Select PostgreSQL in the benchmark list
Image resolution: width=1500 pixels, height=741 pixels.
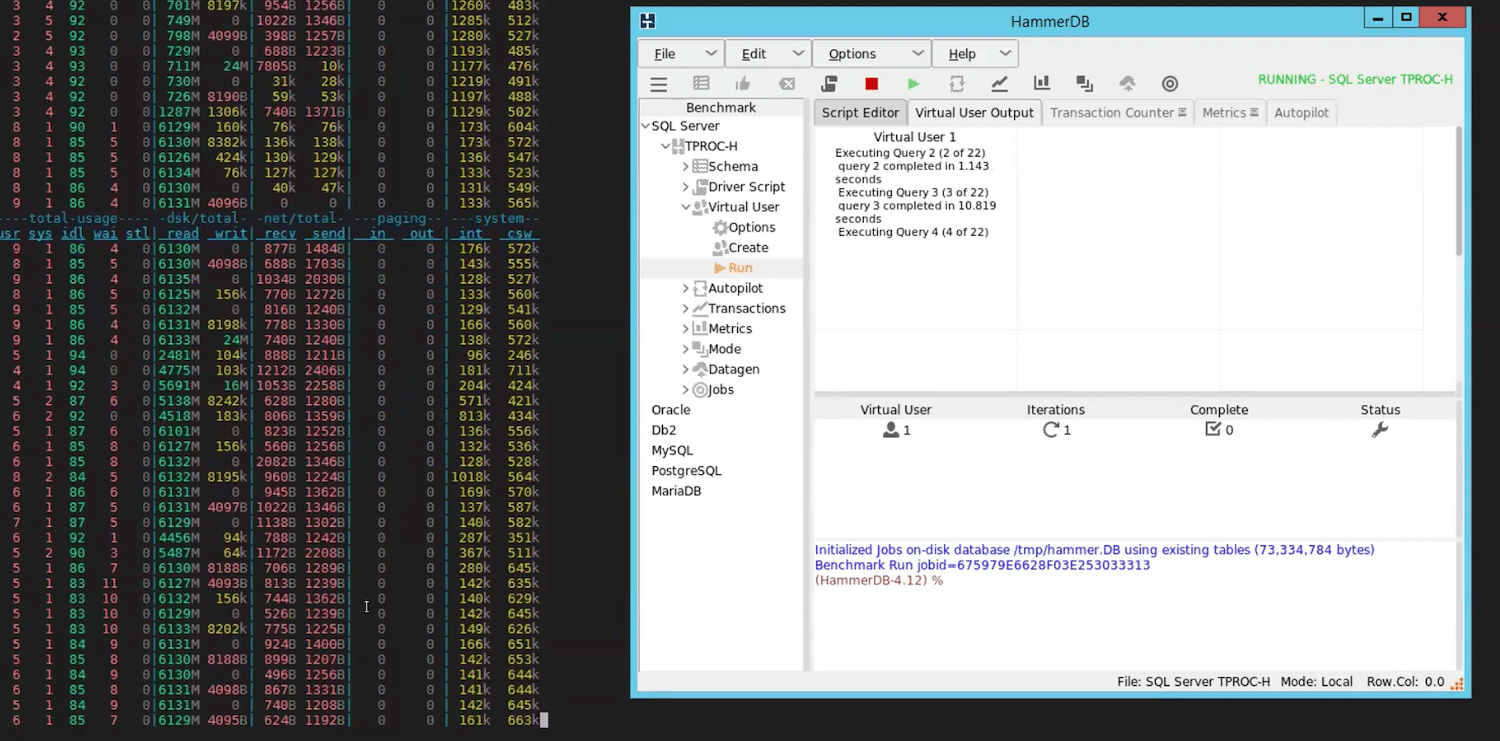click(x=686, y=471)
